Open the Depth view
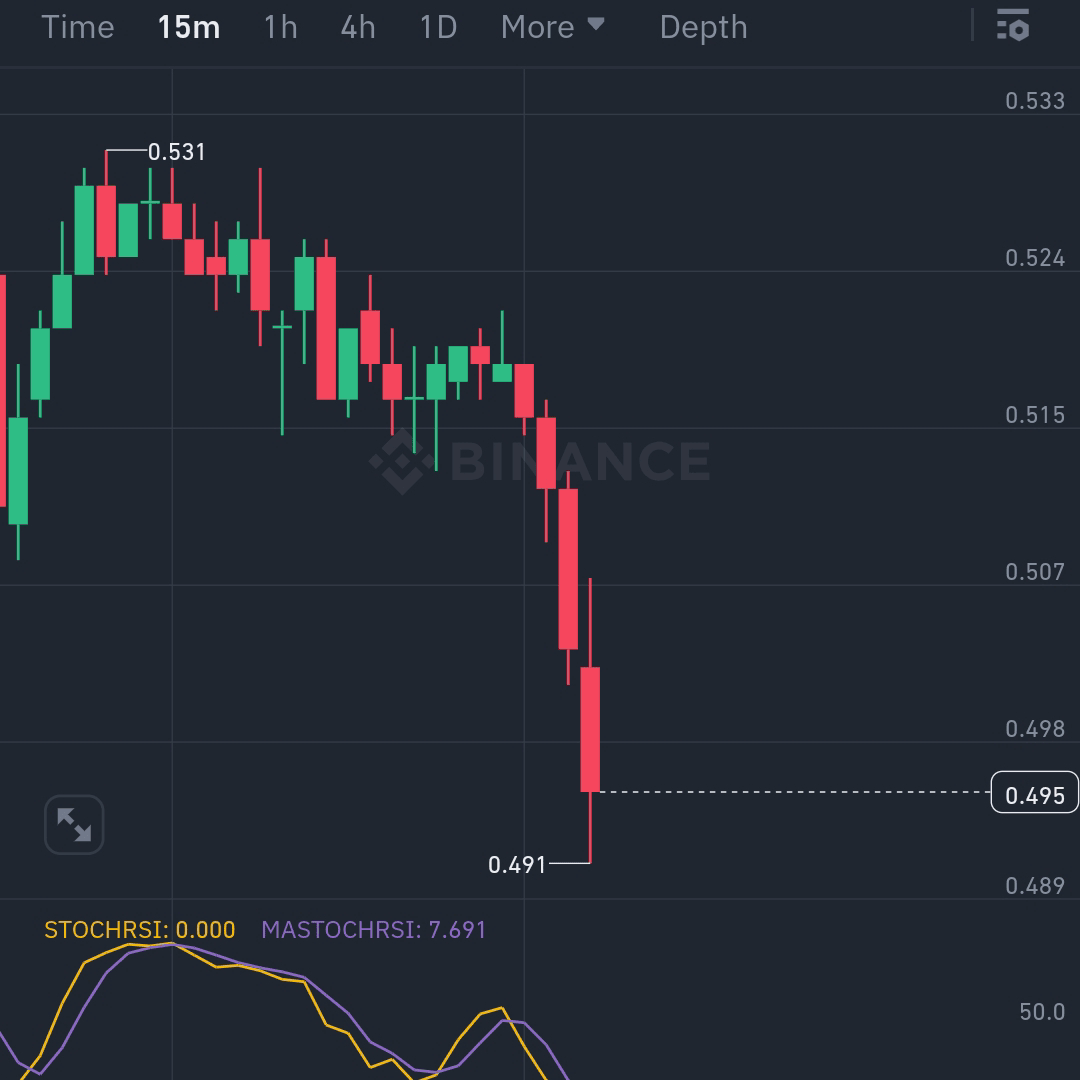This screenshot has width=1080, height=1080. pyautogui.click(x=703, y=27)
